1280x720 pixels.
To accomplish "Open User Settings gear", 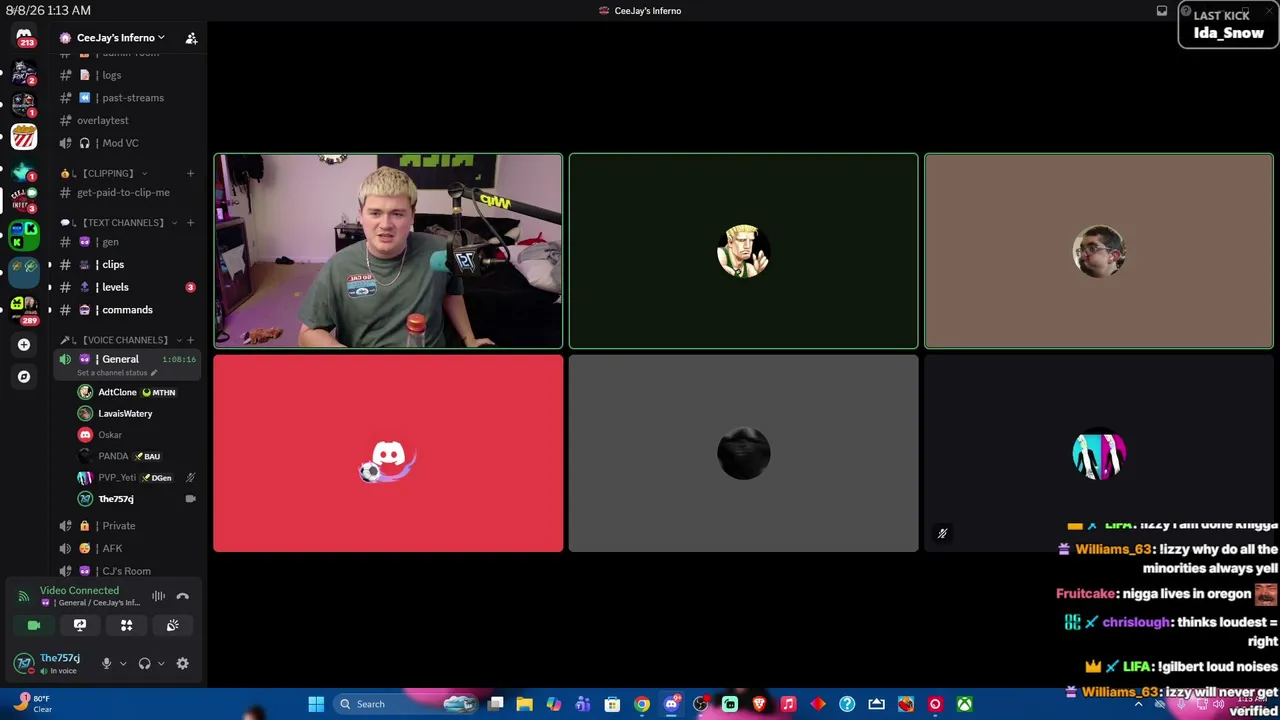I will click(x=182, y=663).
